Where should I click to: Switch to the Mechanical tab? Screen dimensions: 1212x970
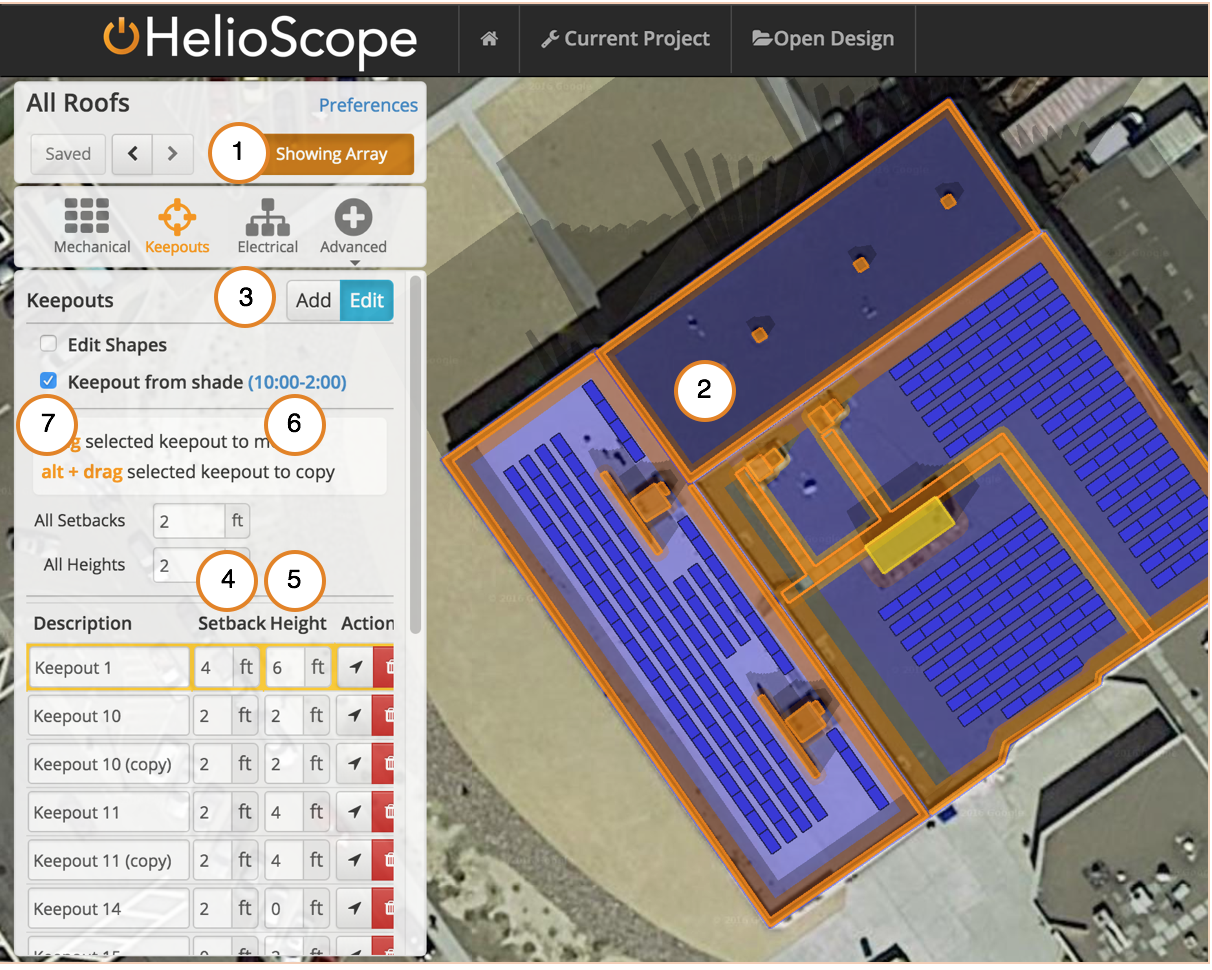click(92, 226)
